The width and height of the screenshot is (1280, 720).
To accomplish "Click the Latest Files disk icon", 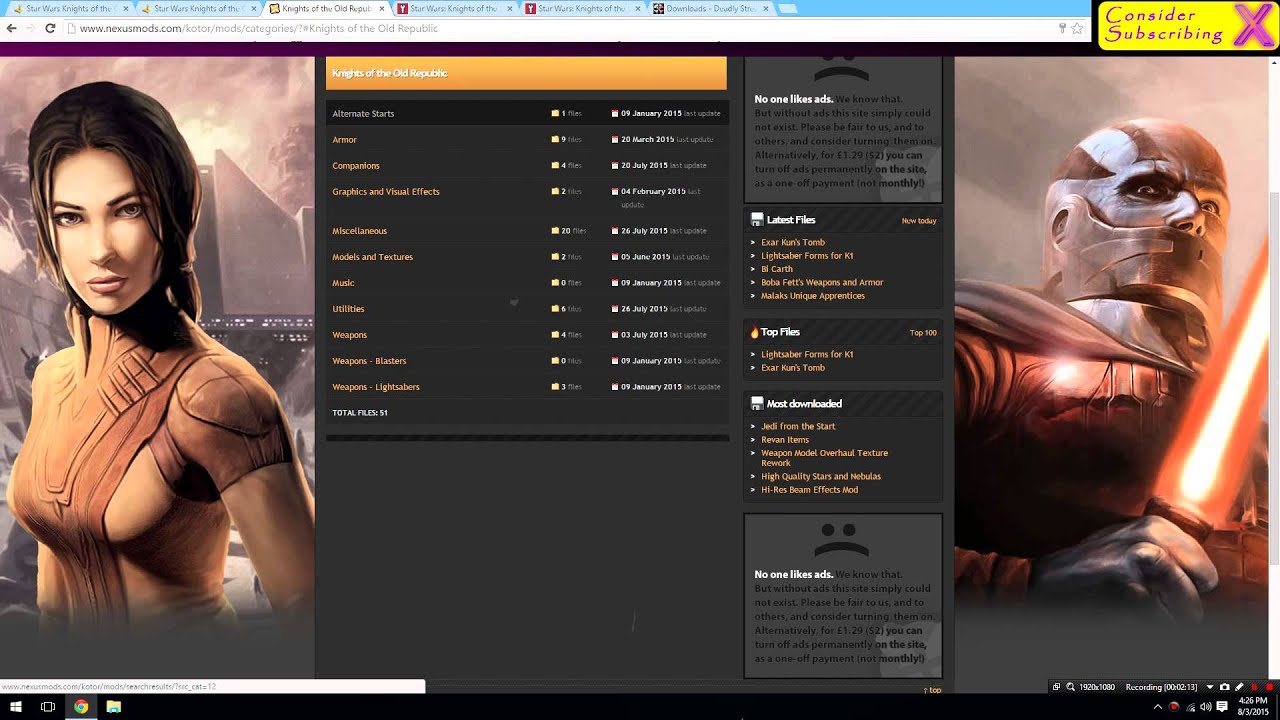I will 757,220.
